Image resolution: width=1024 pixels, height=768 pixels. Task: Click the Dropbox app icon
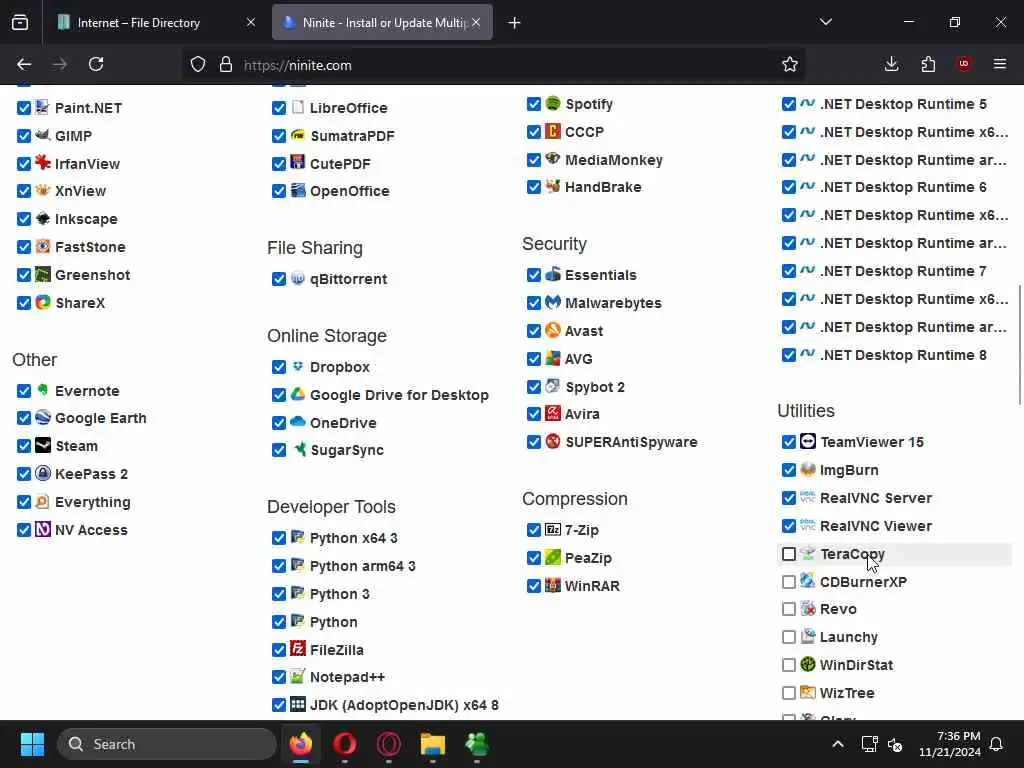tap(298, 366)
